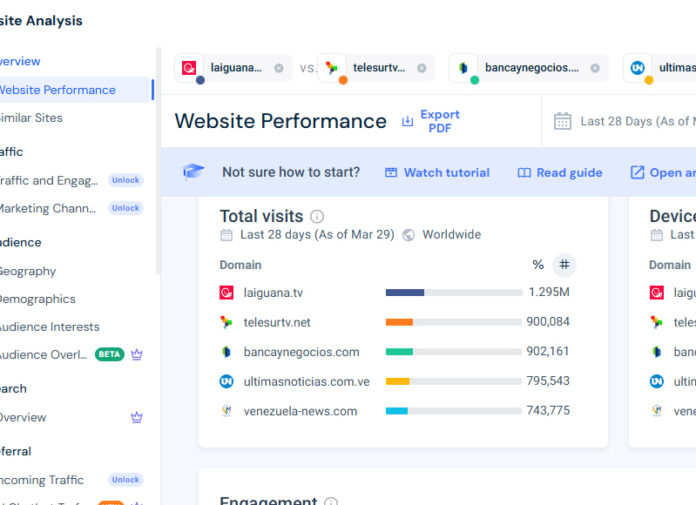Switch Total visits to number view
Screen dimensions: 696x505
point(564,265)
